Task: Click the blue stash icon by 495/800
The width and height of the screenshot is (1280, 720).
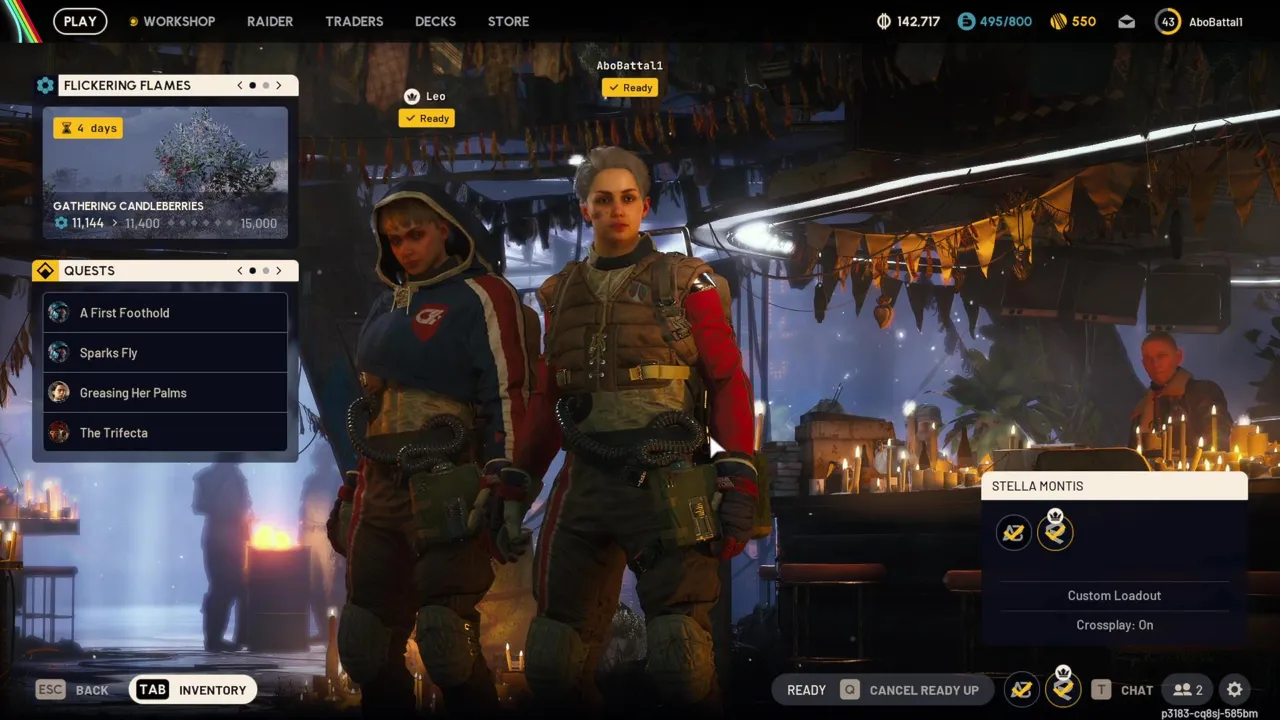Action: tap(966, 21)
